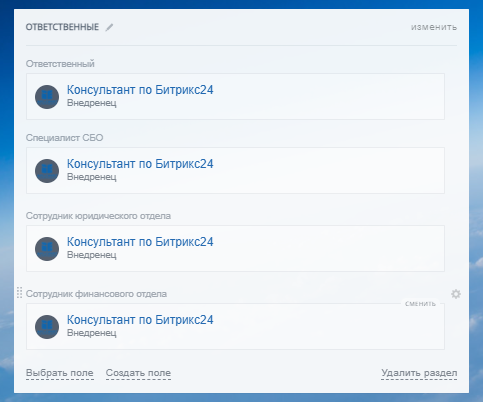Screen dimensions: 483x402
Task: Click the изменить link in section header
Action: click(x=434, y=27)
